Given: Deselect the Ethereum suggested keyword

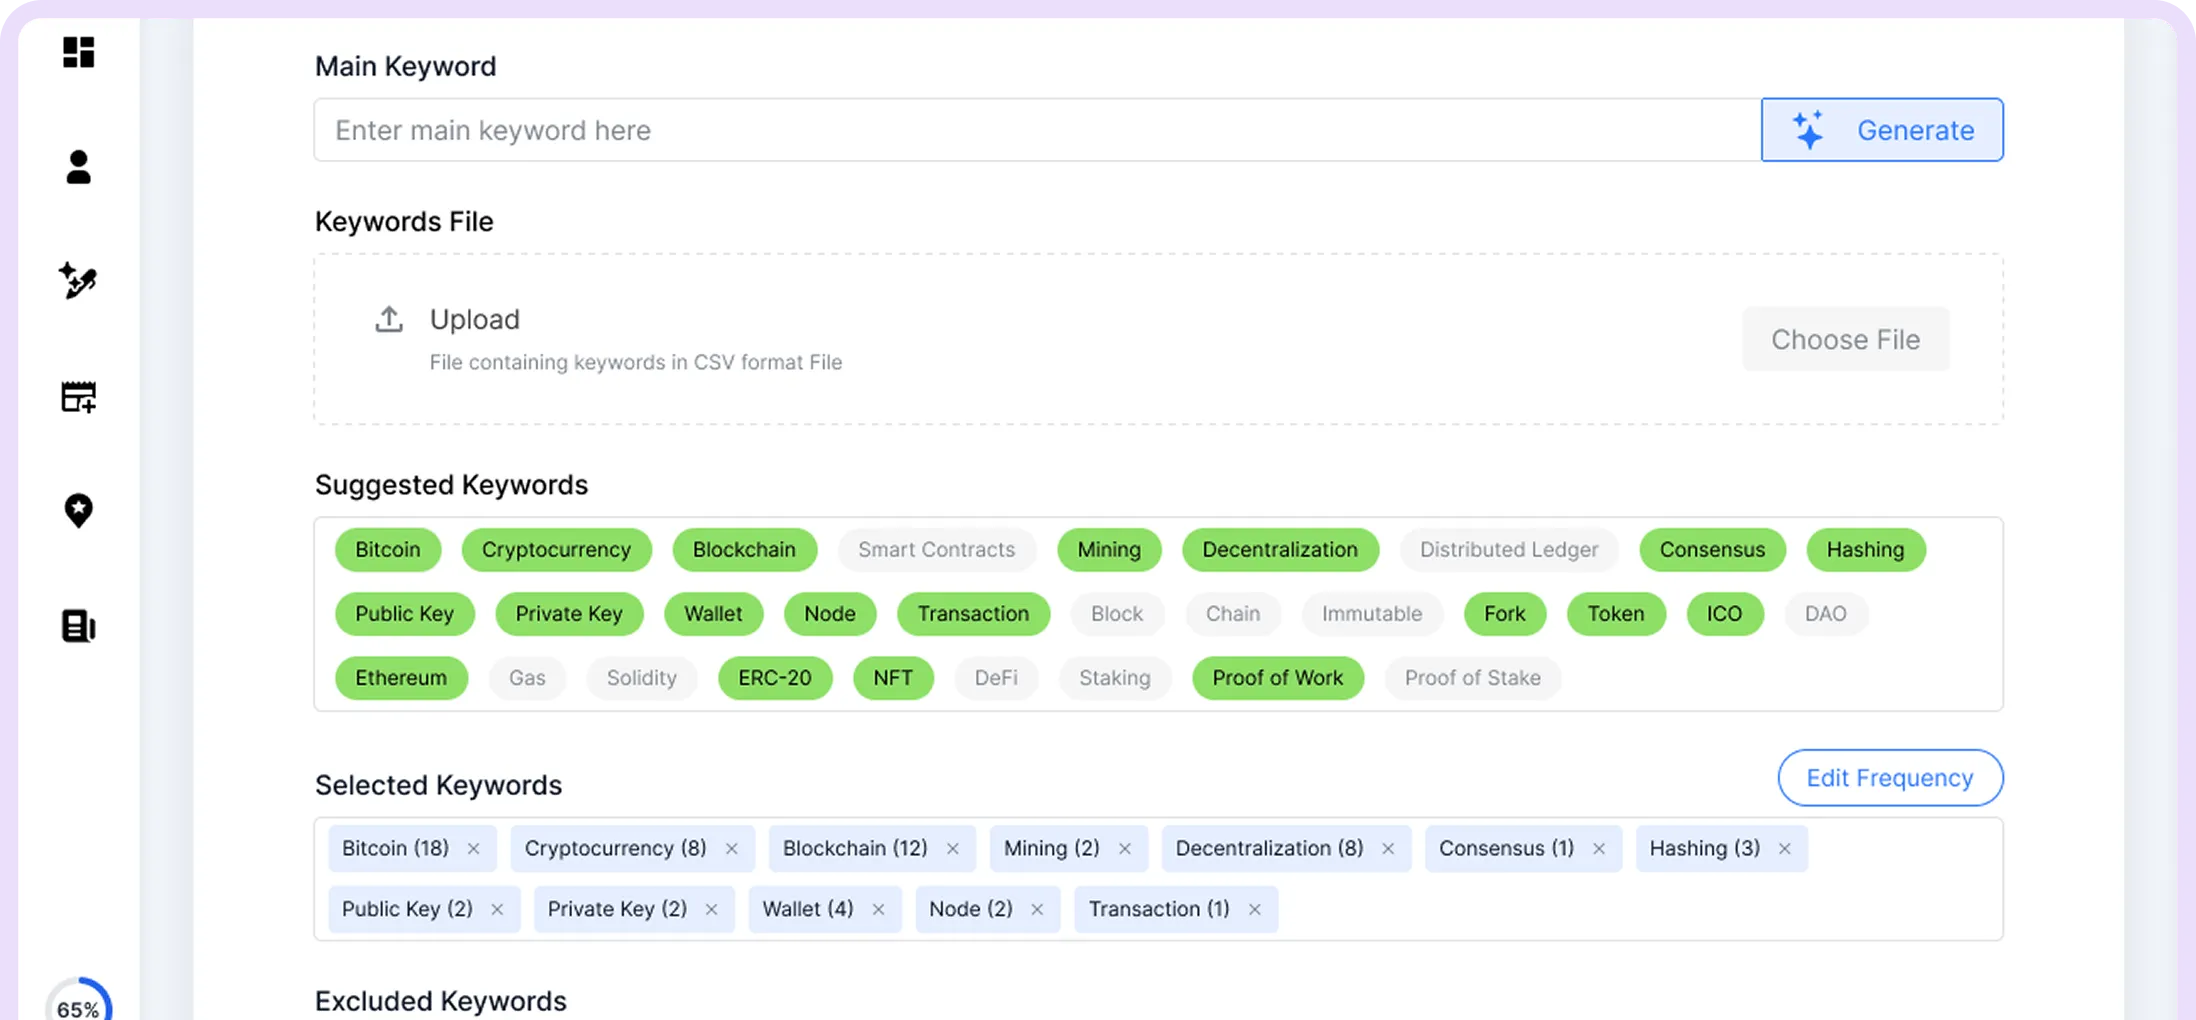Looking at the screenshot, I should pos(400,678).
